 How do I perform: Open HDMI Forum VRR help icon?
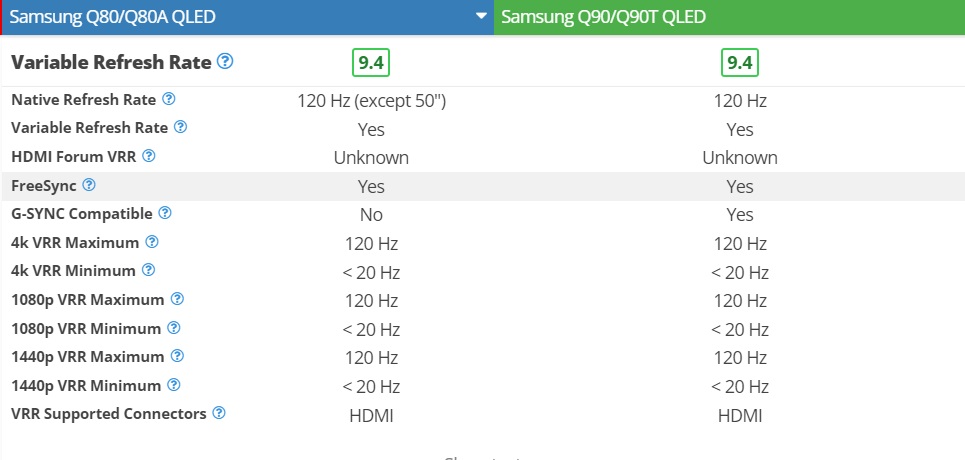coord(148,156)
